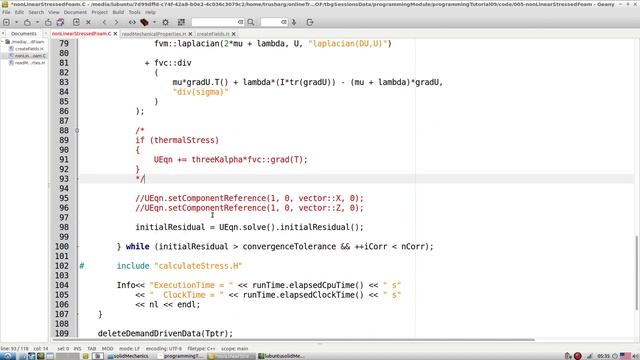This screenshot has width=640, height=360.
Task: Save all open files toolbar icon
Action: pyautogui.click(x=60, y=22)
